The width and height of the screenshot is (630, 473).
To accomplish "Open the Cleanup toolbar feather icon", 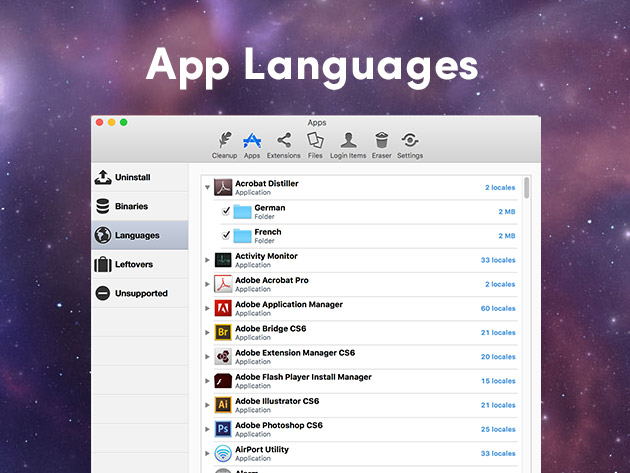I will point(225,140).
